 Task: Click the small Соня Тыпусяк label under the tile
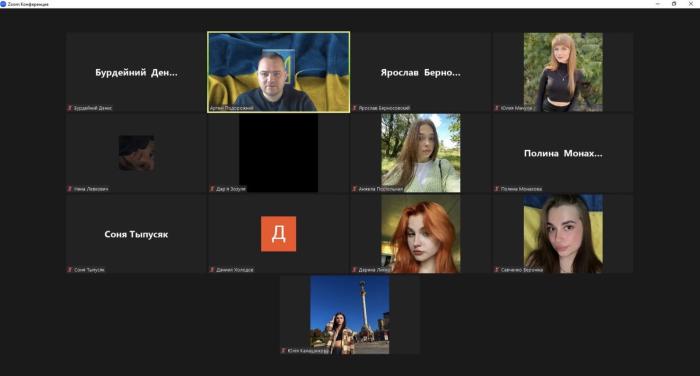89,270
